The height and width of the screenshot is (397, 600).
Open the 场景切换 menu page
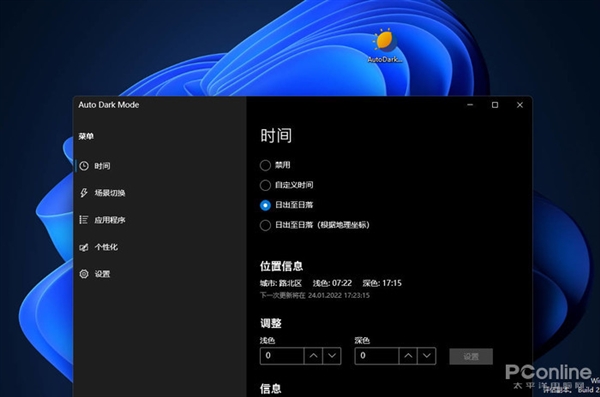(110, 193)
